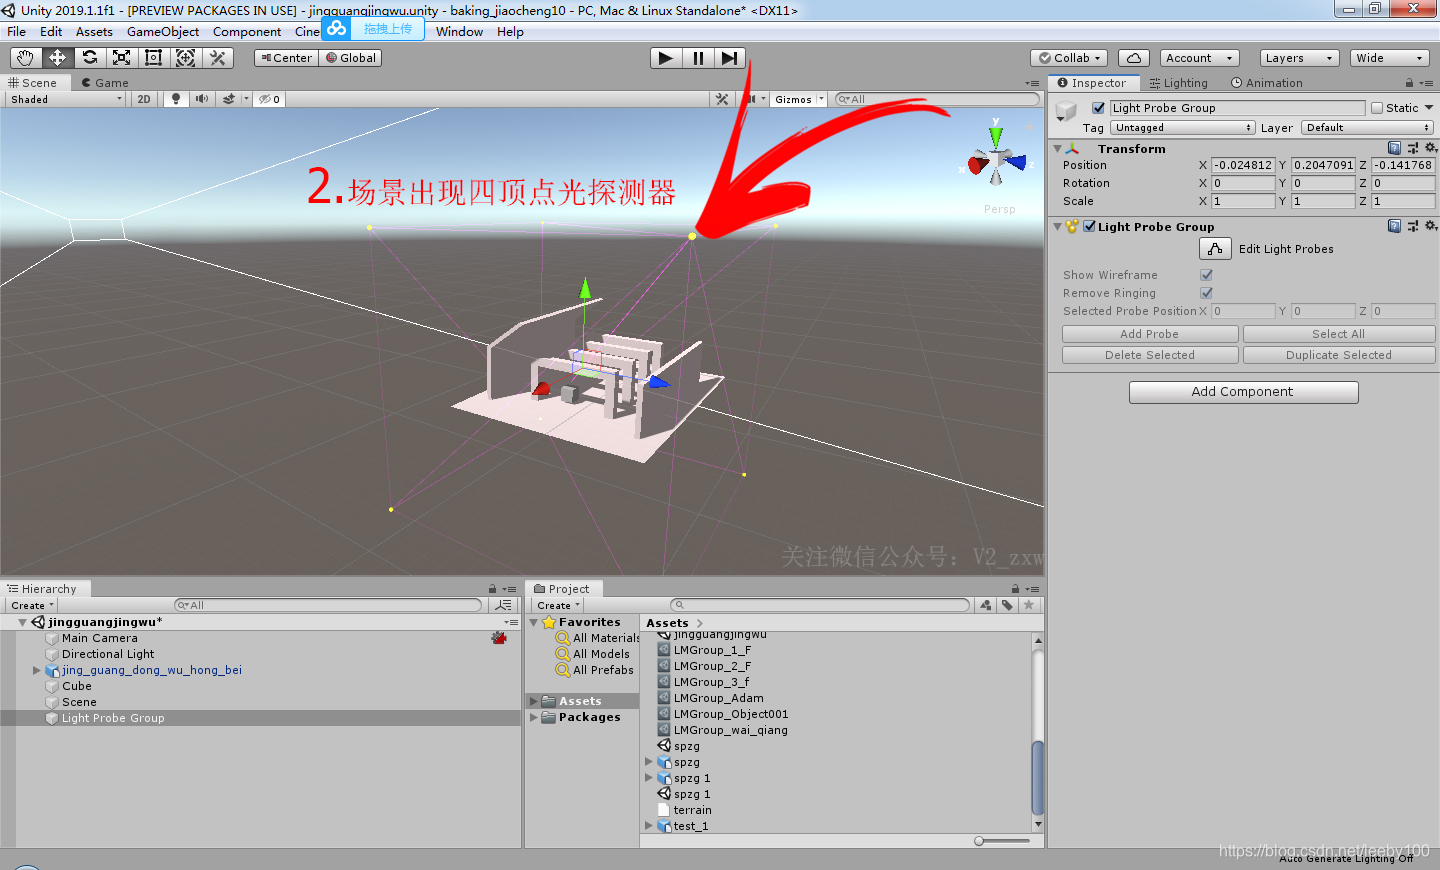Switch to the Game tab
Screen dimensions: 1440x870
(105, 83)
